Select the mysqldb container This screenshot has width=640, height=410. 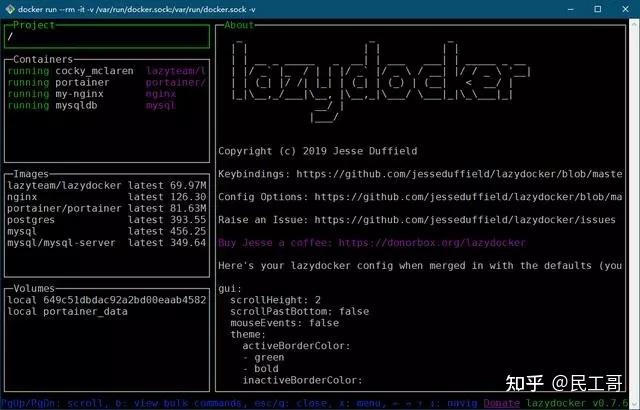(107, 105)
